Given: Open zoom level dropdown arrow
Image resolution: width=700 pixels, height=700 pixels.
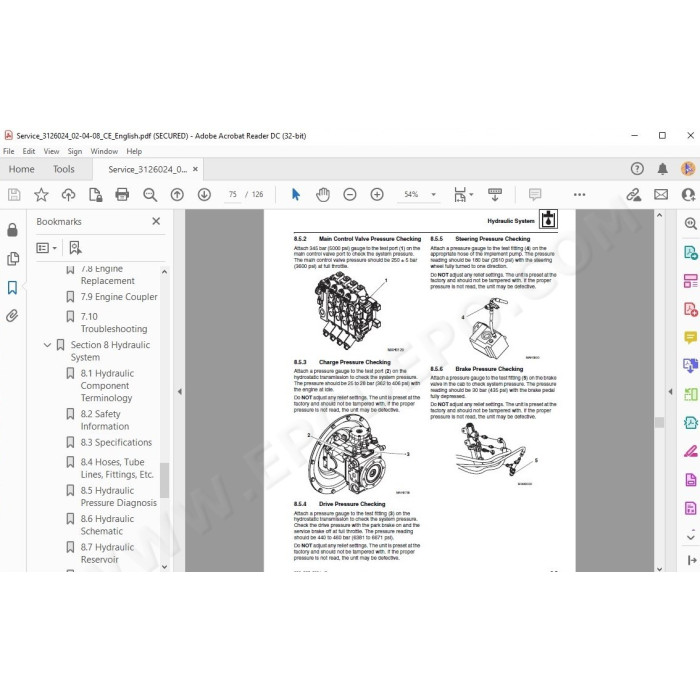Looking at the screenshot, I should (433, 195).
